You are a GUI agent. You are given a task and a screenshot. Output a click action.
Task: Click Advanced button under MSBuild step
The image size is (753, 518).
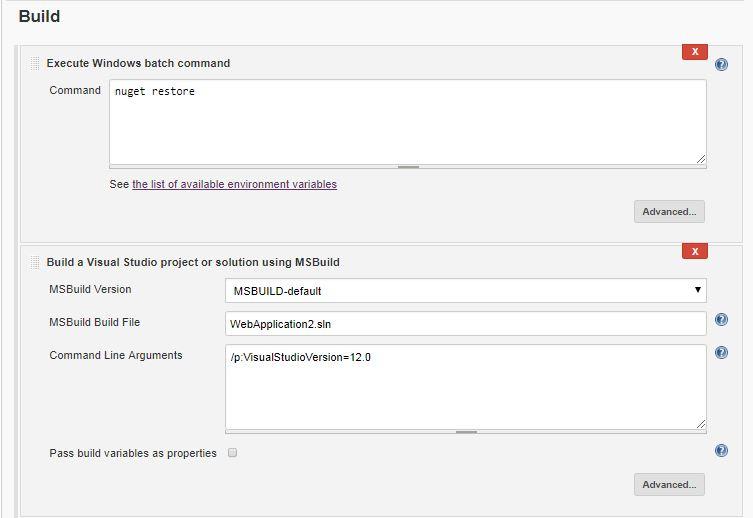669,484
